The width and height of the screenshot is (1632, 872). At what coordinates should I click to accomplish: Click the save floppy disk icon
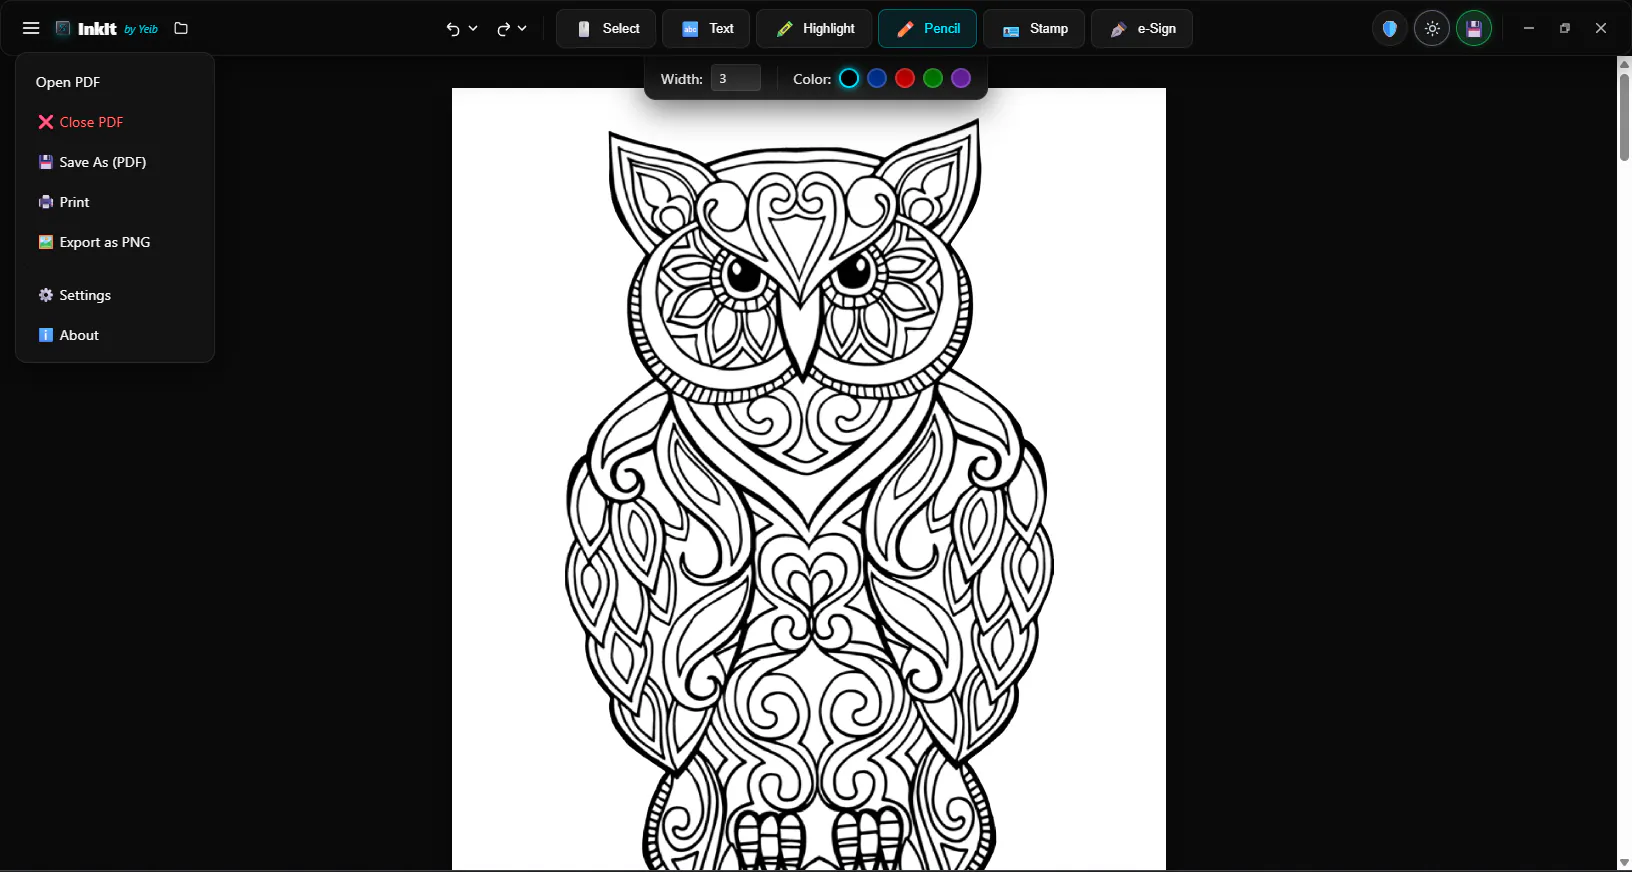click(x=1474, y=29)
